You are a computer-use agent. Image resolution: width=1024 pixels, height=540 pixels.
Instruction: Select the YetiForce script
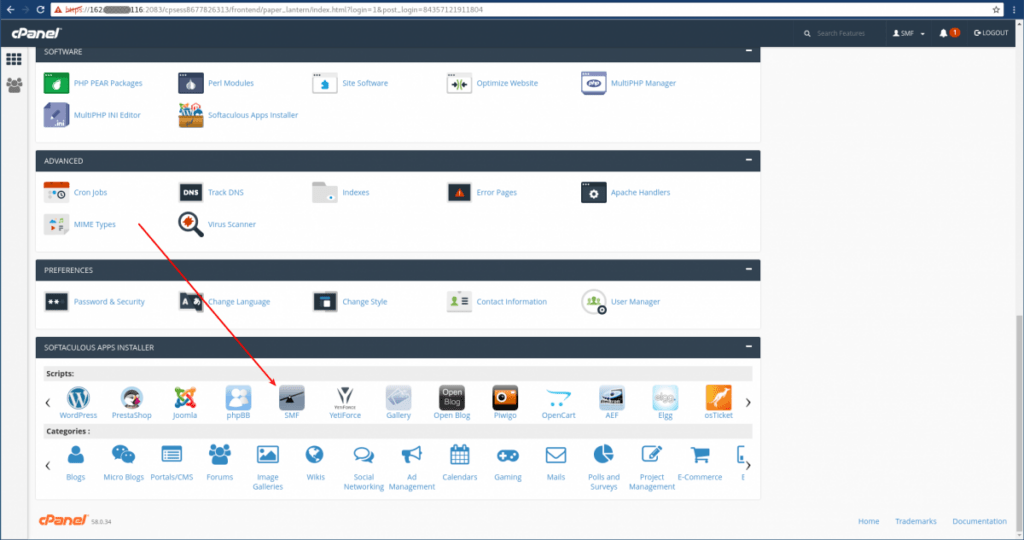(345, 402)
